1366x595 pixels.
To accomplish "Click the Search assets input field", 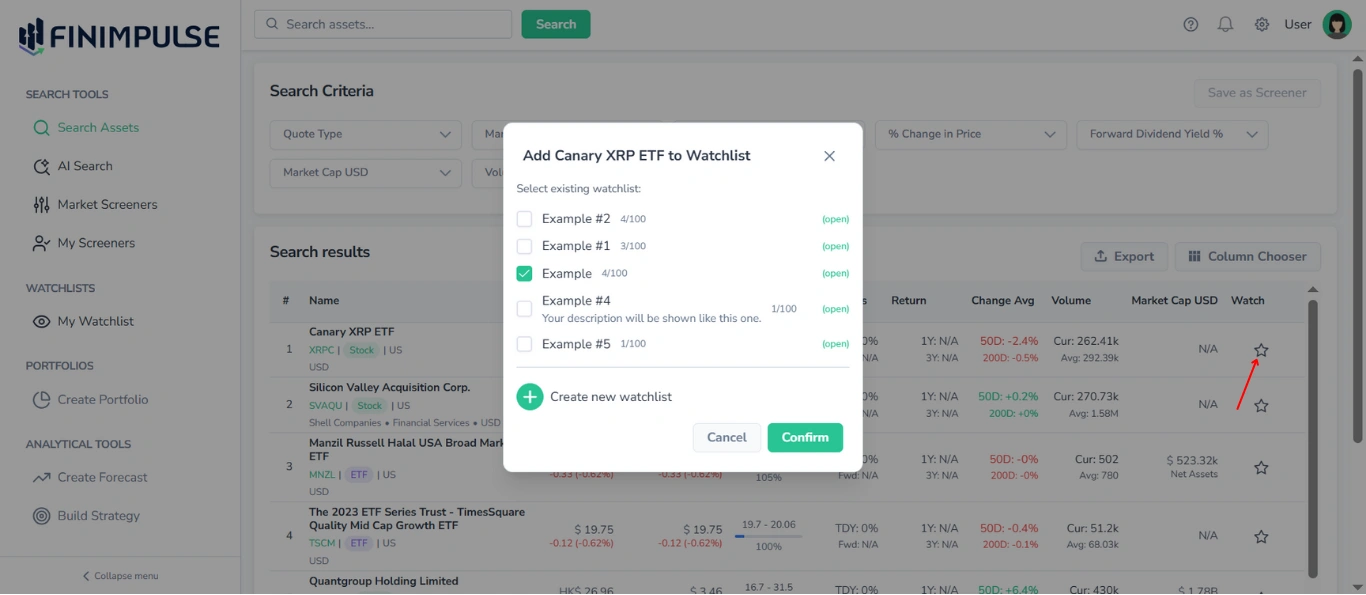I will click(382, 23).
